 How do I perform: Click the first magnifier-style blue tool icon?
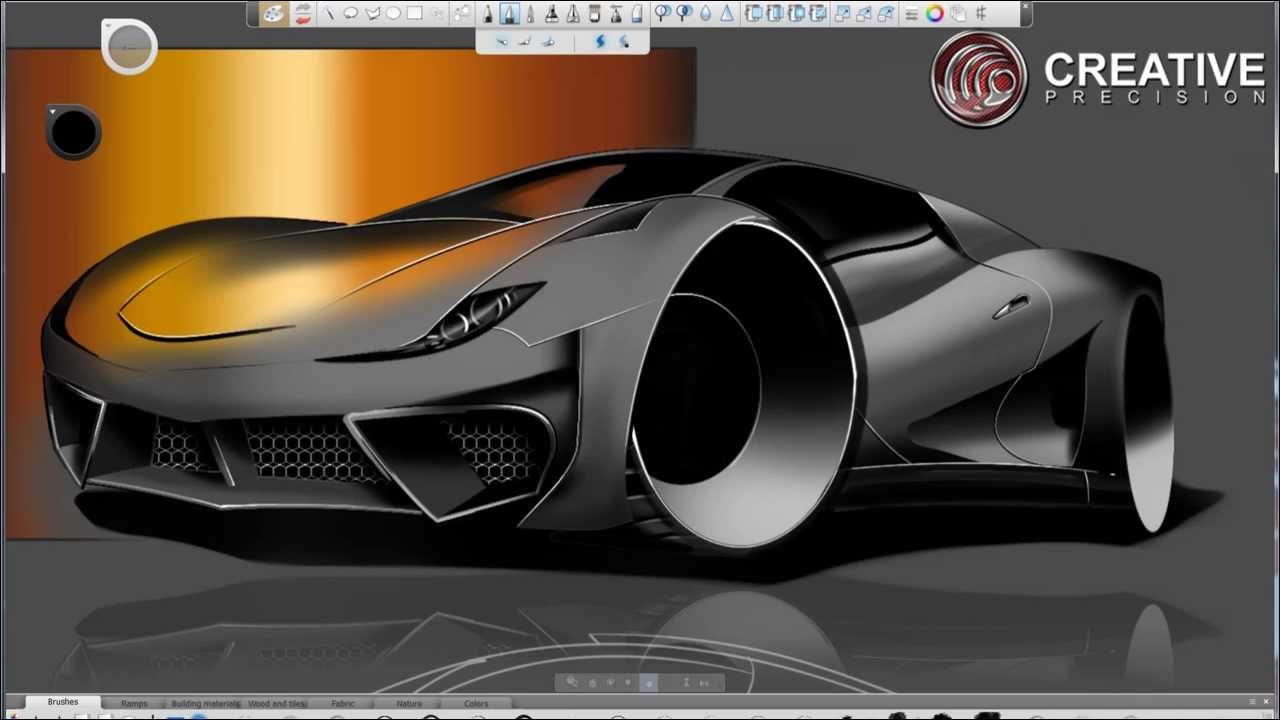662,13
